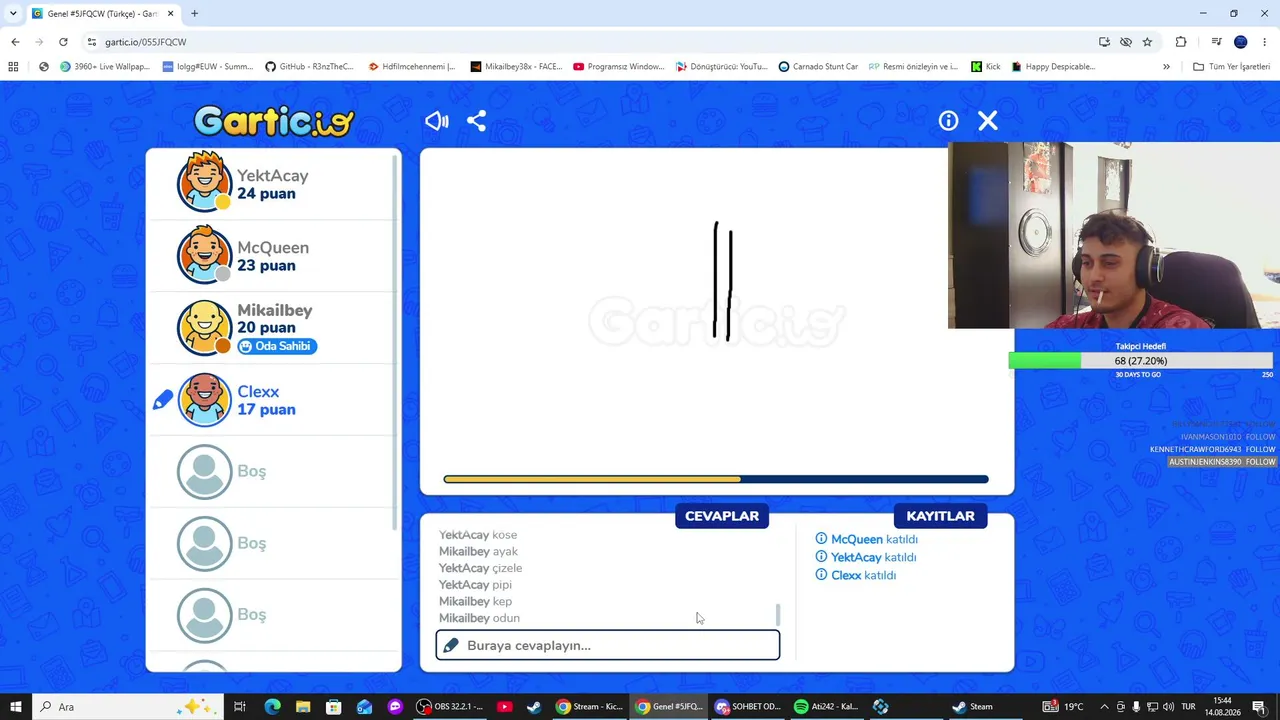Switch to the Stream - Kick Chrome window
Screen dimensions: 1280x720
coord(590,707)
